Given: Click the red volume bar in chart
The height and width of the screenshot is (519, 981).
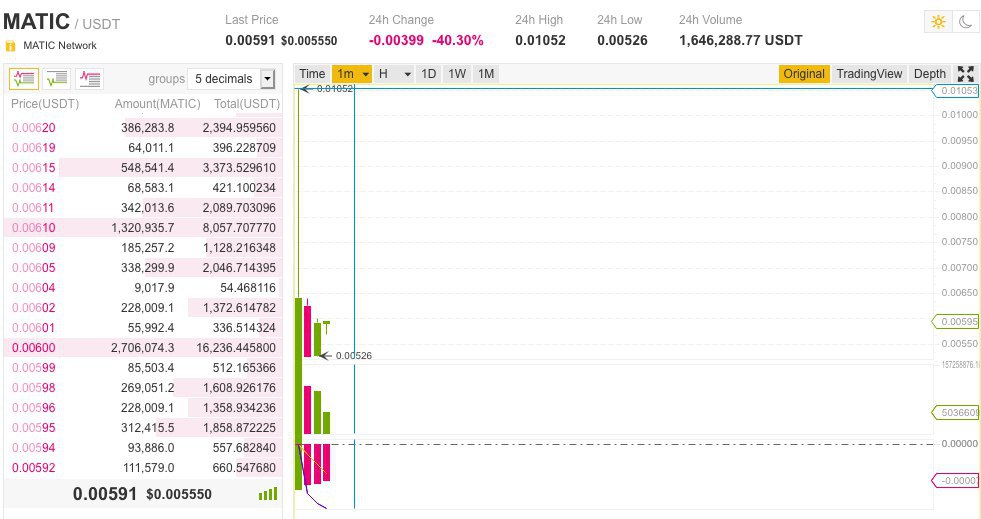Looking at the screenshot, I should pyautogui.click(x=307, y=410).
